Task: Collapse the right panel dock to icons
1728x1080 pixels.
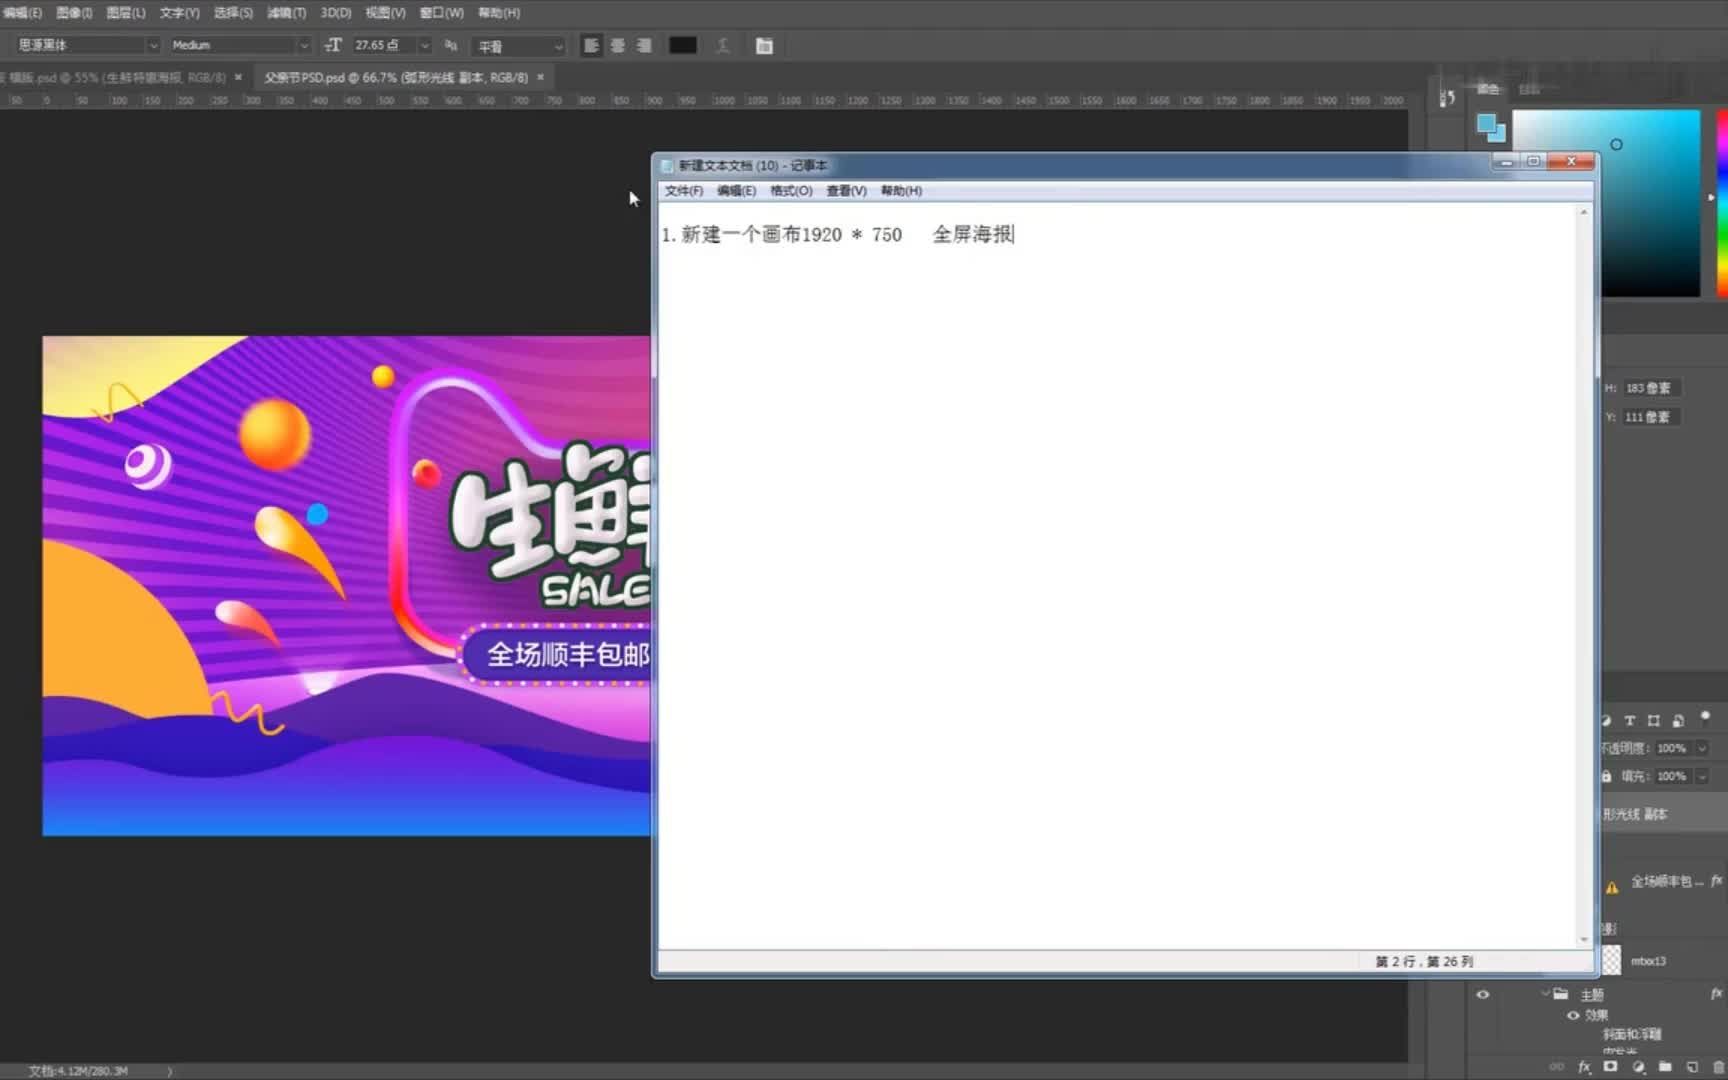Action: (x=1447, y=97)
